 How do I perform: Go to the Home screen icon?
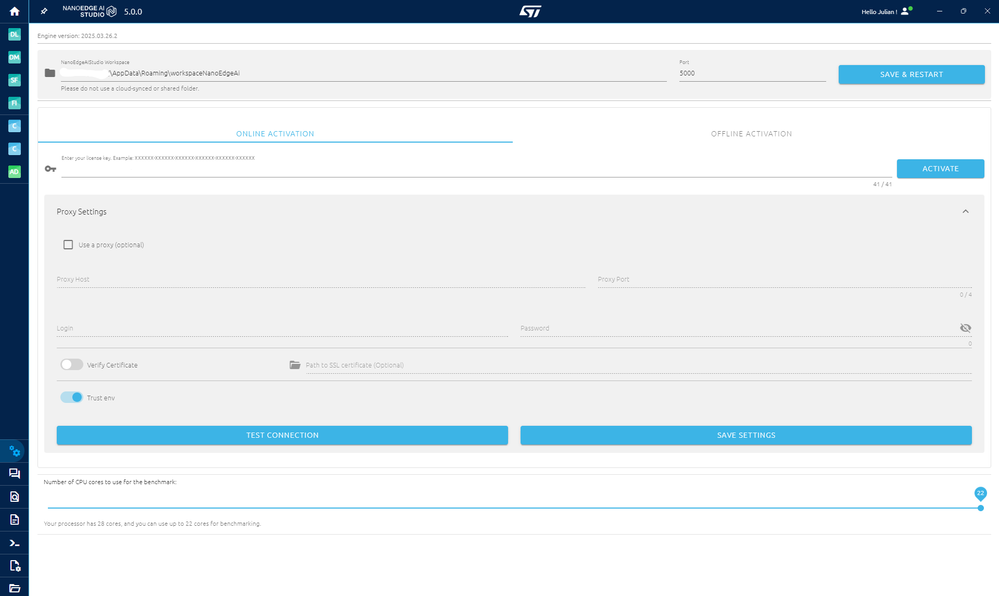point(14,11)
